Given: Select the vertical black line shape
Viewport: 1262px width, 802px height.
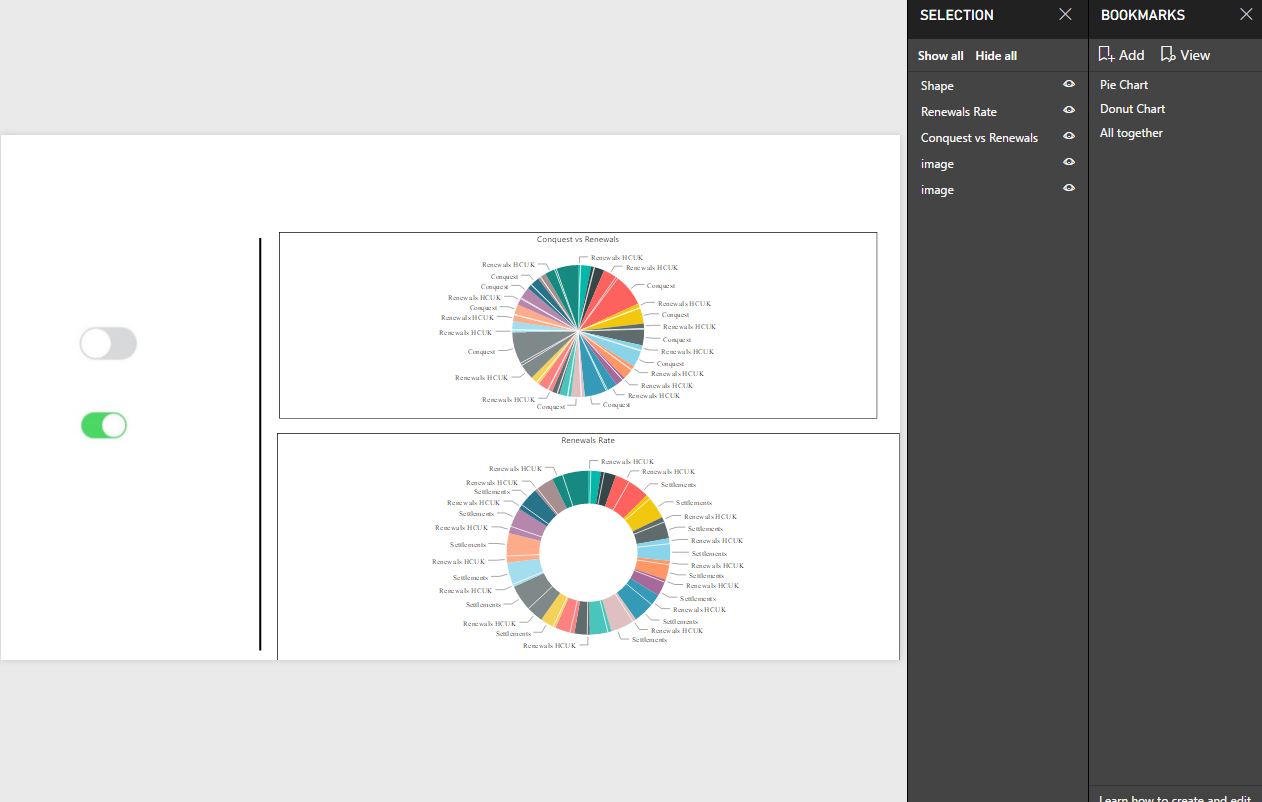Looking at the screenshot, I should point(260,444).
